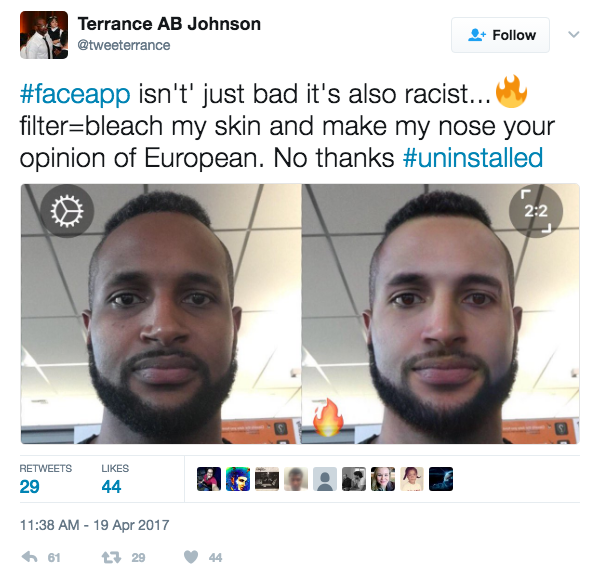
Task: Open the gear settings icon on the photo
Action: [x=67, y=211]
